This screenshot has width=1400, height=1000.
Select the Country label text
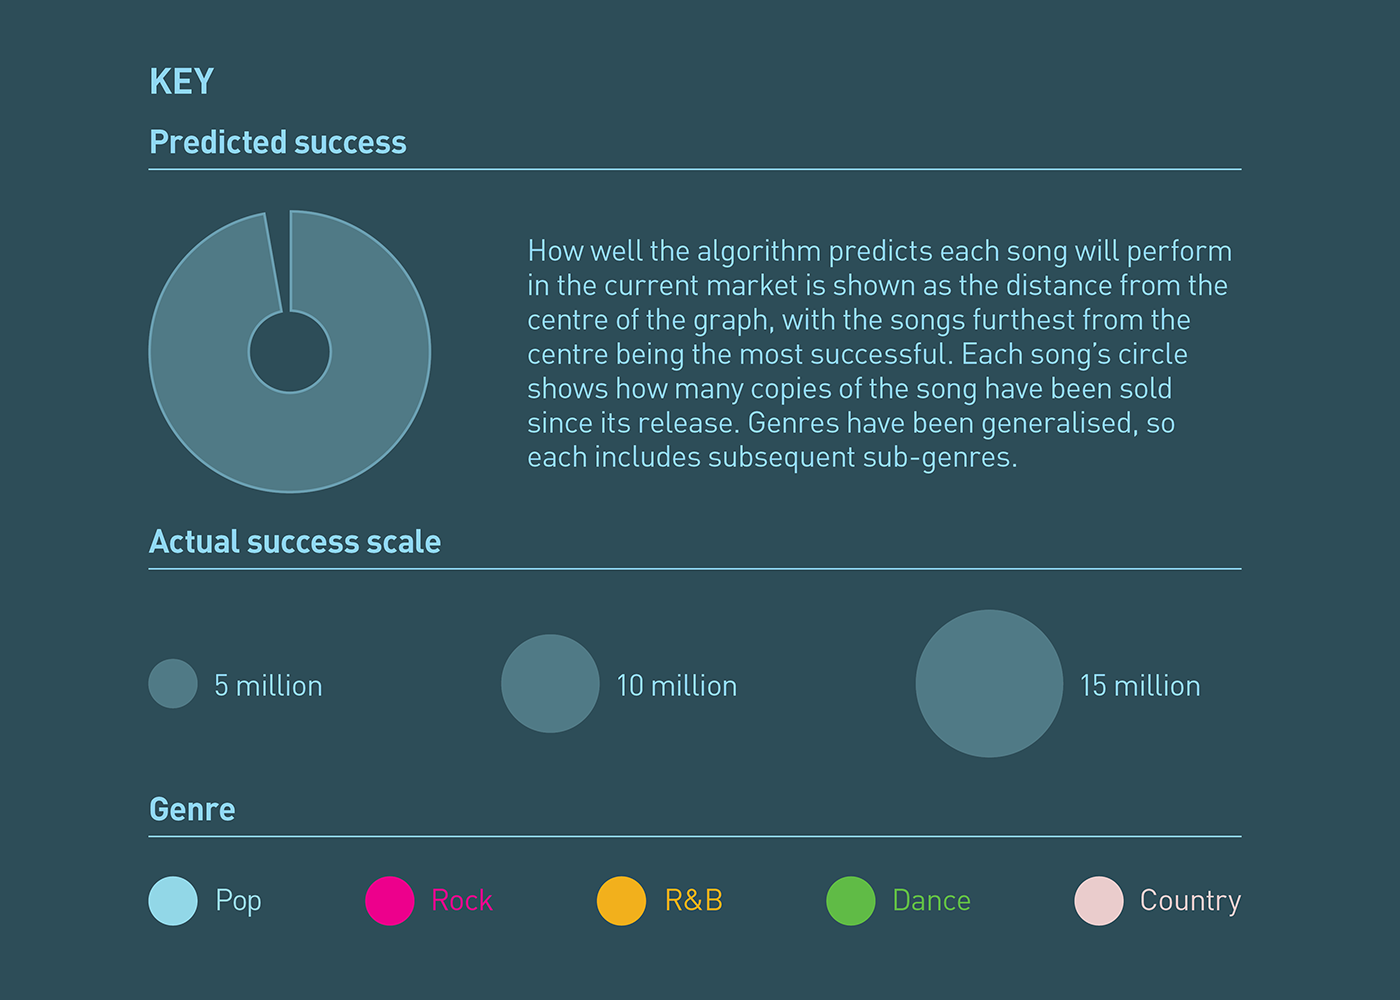coord(1190,902)
